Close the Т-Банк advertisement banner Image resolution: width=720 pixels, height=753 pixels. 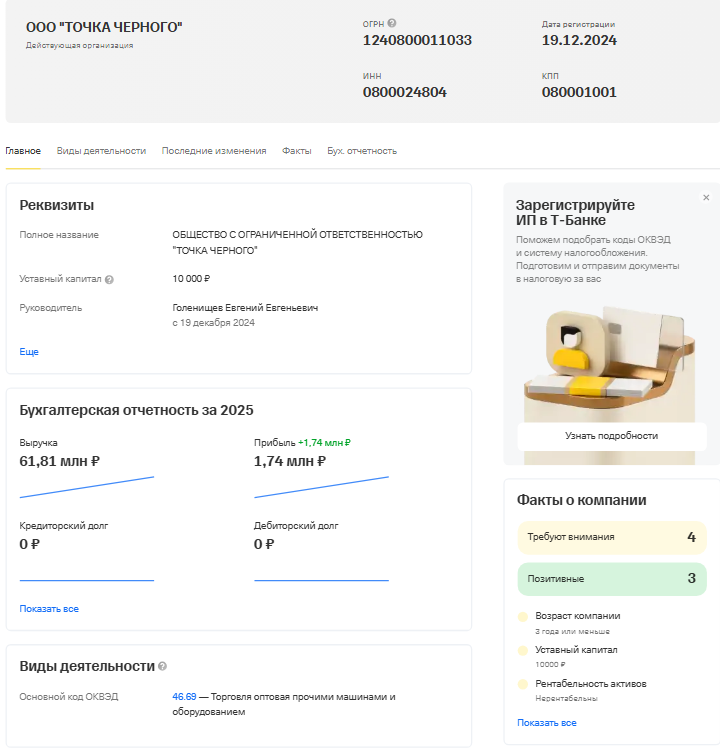point(706,198)
